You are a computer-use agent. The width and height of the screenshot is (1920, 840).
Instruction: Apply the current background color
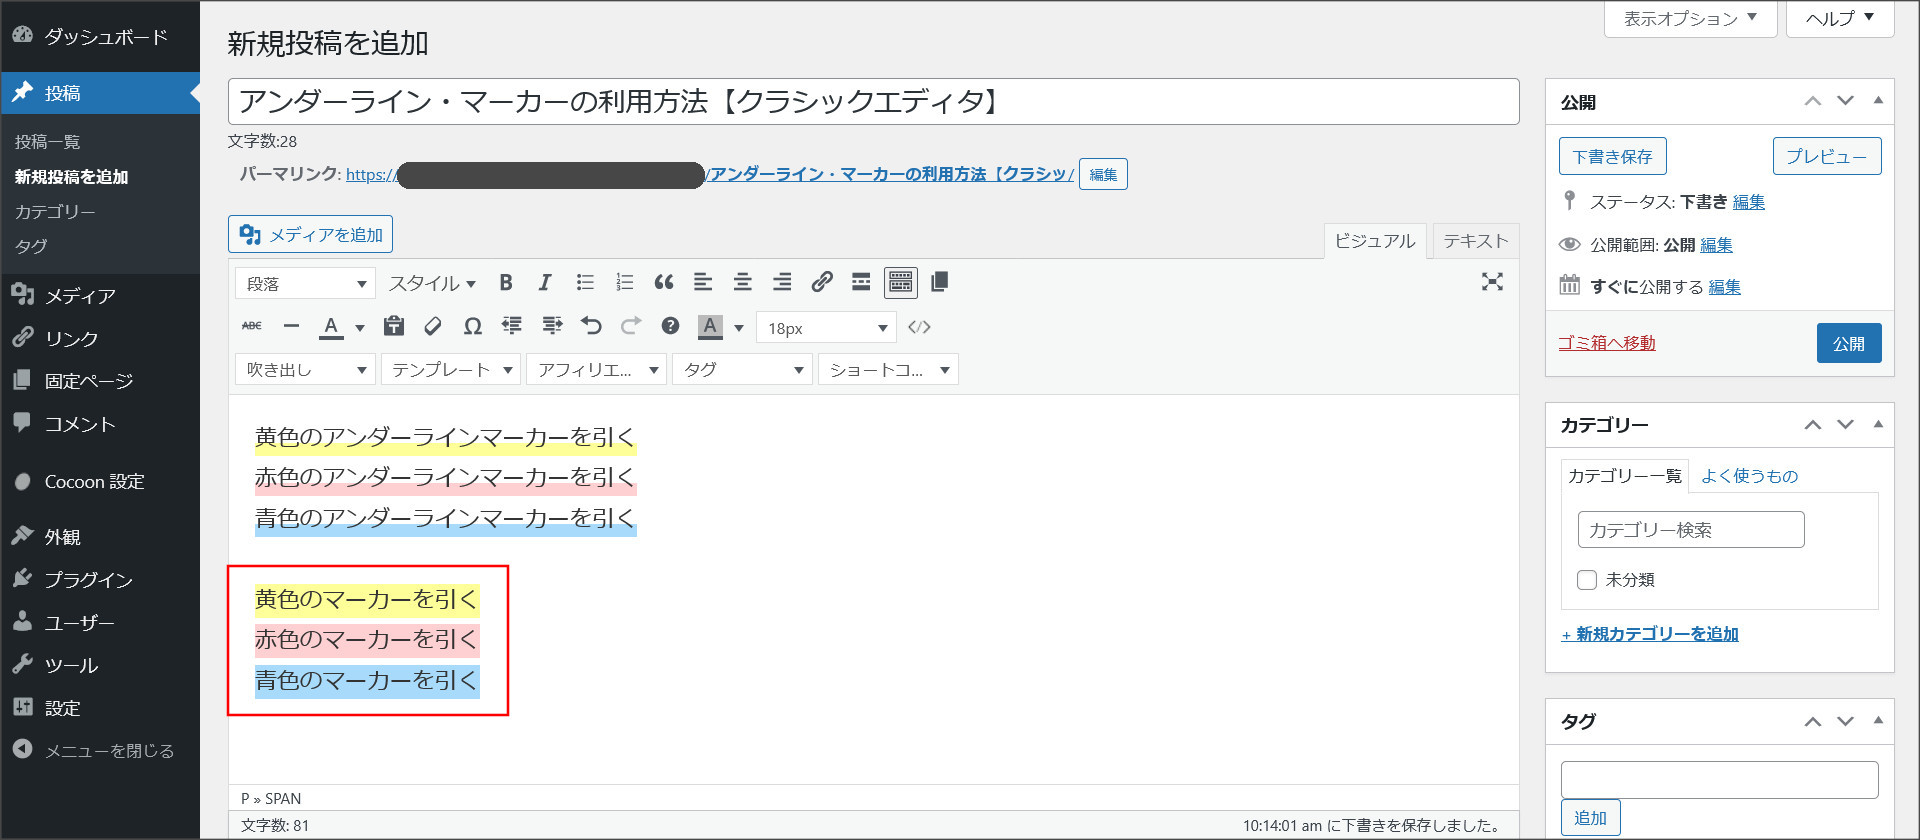coord(710,327)
